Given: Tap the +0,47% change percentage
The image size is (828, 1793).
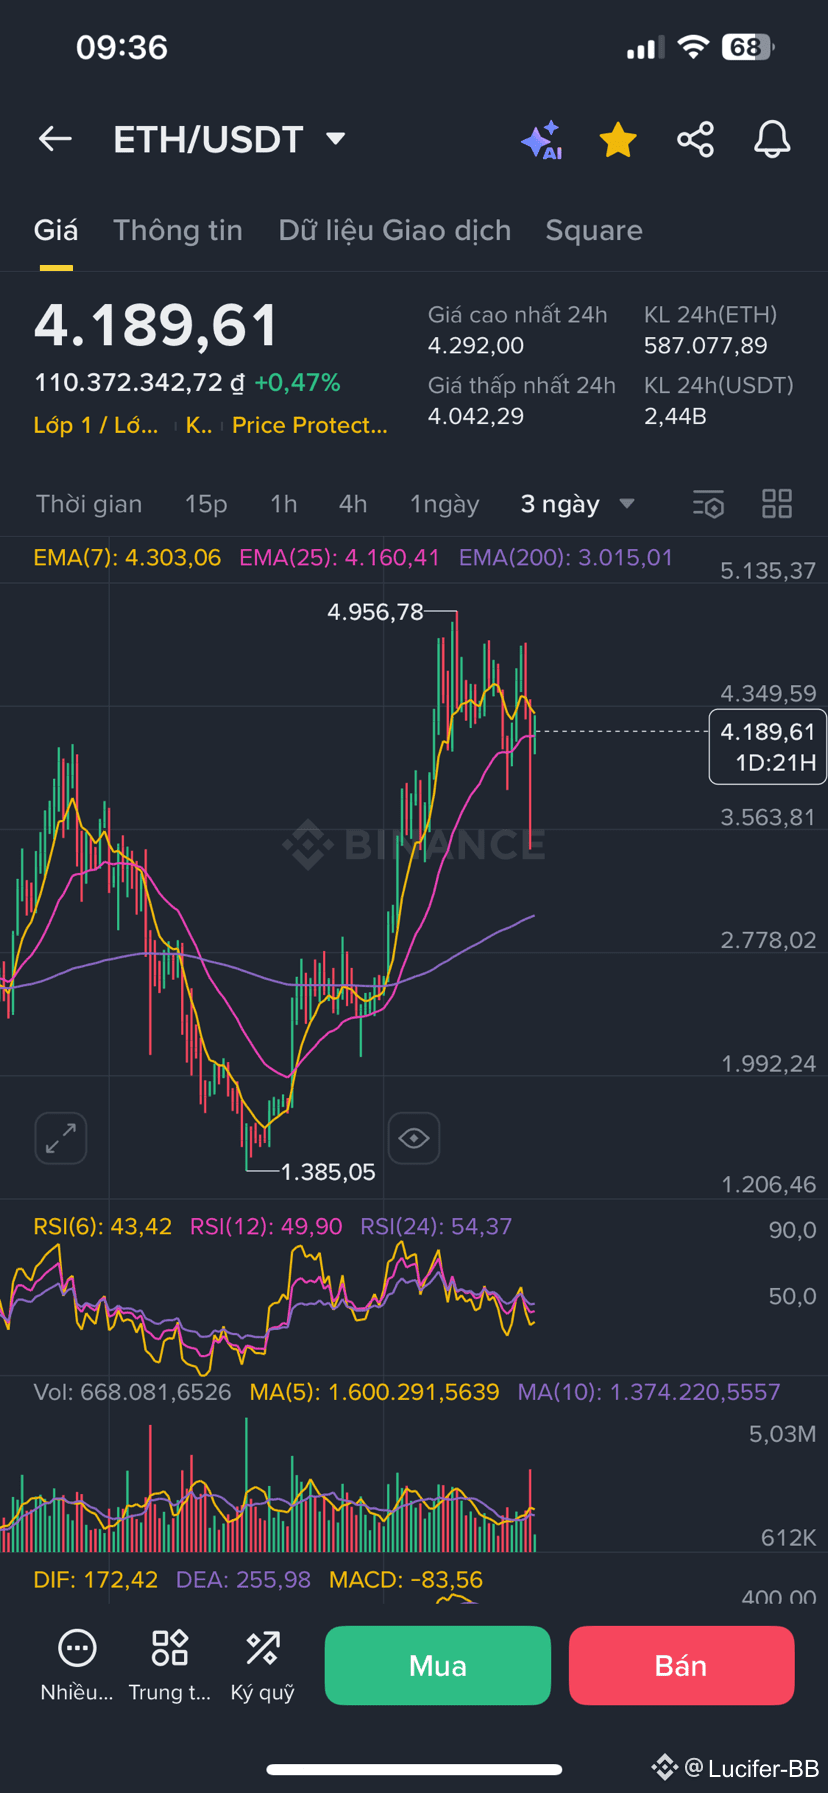Looking at the screenshot, I should click(x=297, y=383).
